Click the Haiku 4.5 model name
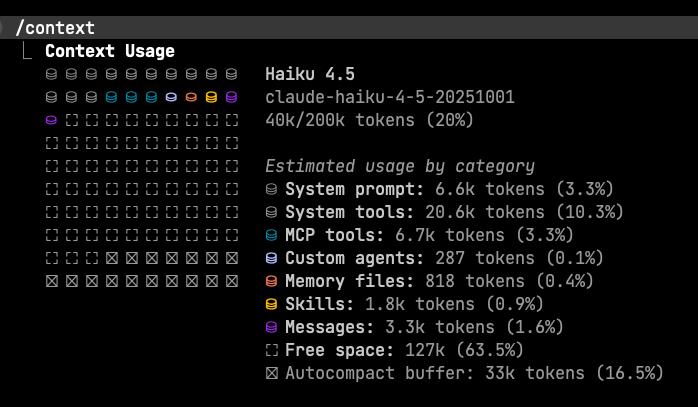 coord(310,74)
